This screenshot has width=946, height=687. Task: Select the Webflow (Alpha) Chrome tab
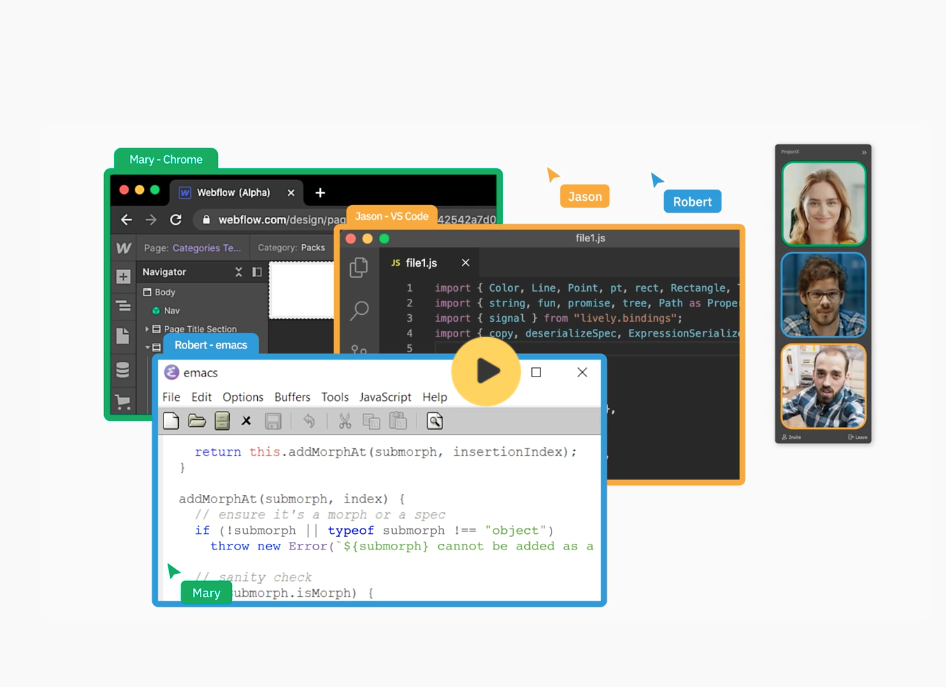[236, 192]
